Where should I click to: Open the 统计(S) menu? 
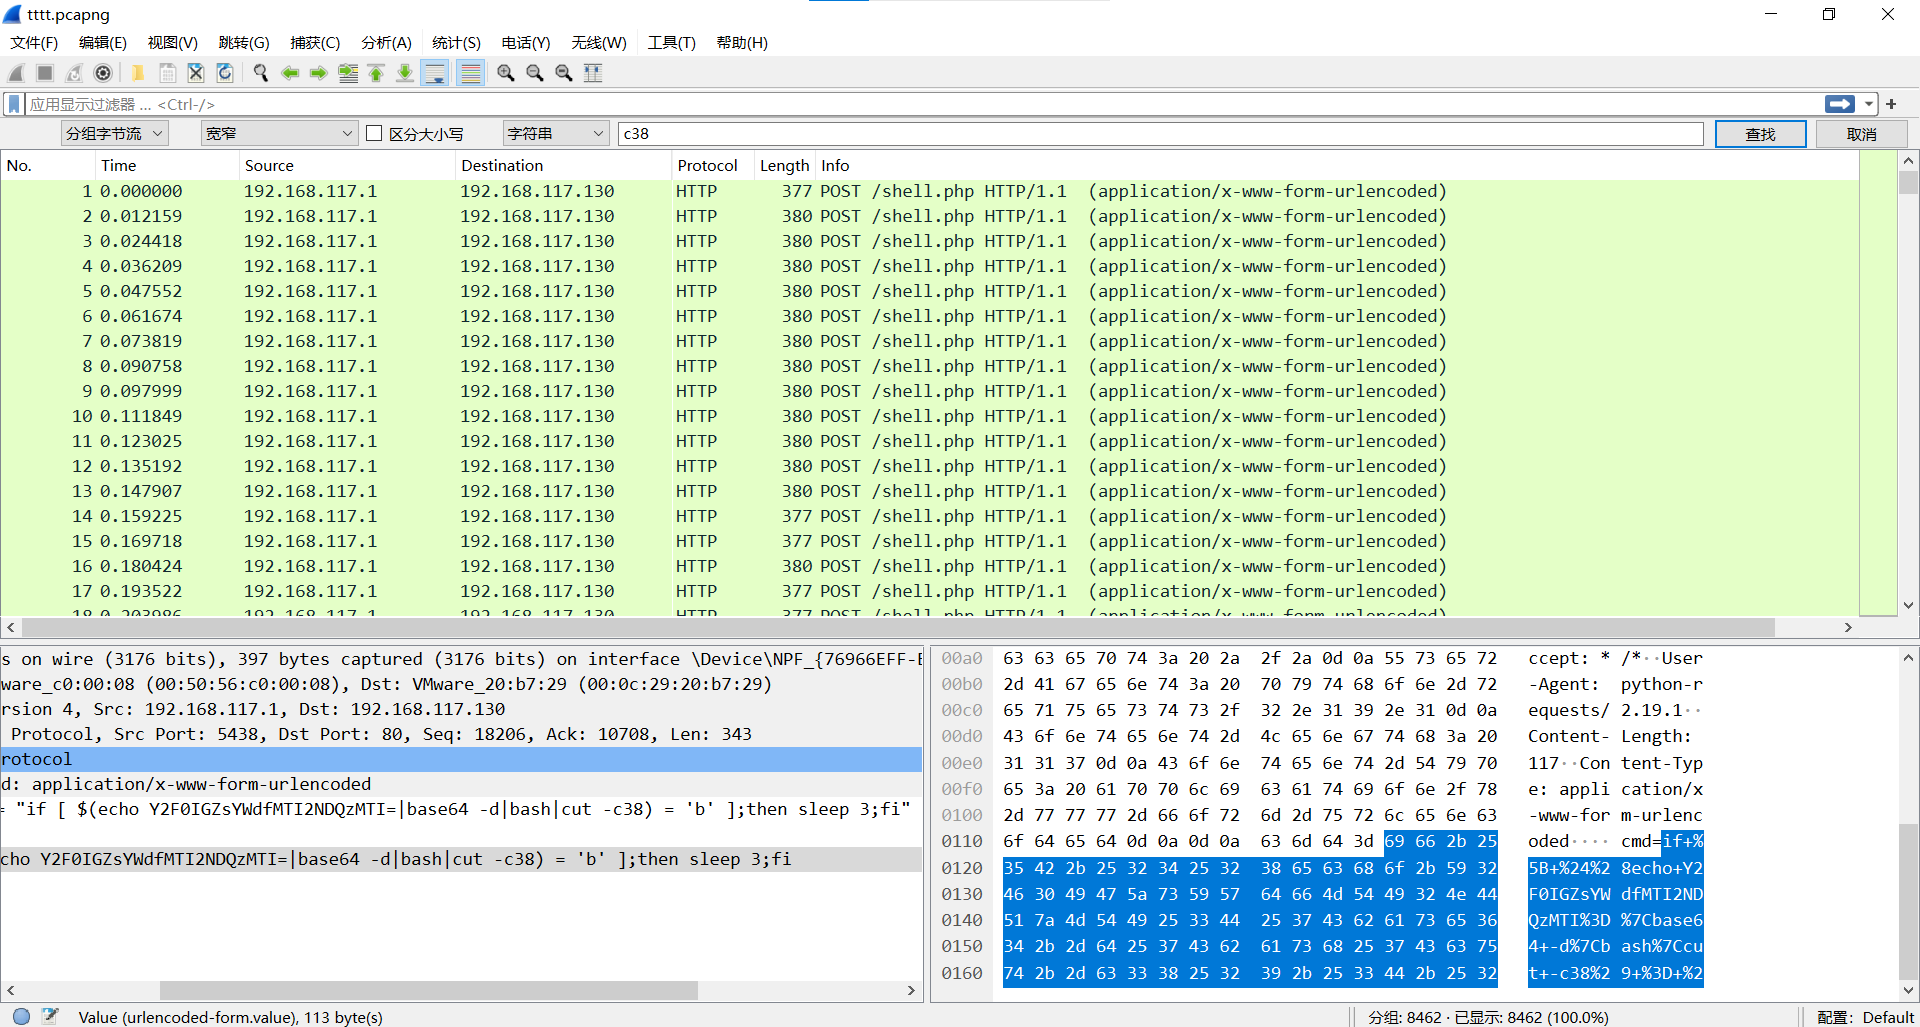pyautogui.click(x=456, y=42)
